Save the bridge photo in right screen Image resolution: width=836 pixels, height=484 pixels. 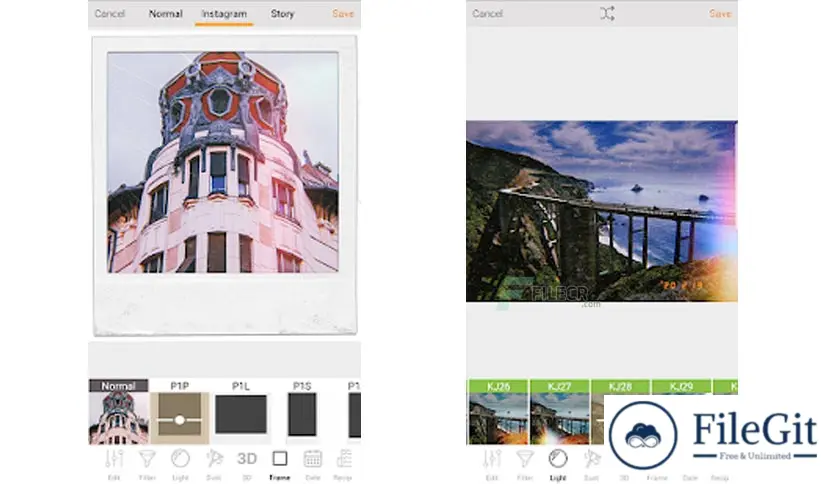(x=720, y=13)
